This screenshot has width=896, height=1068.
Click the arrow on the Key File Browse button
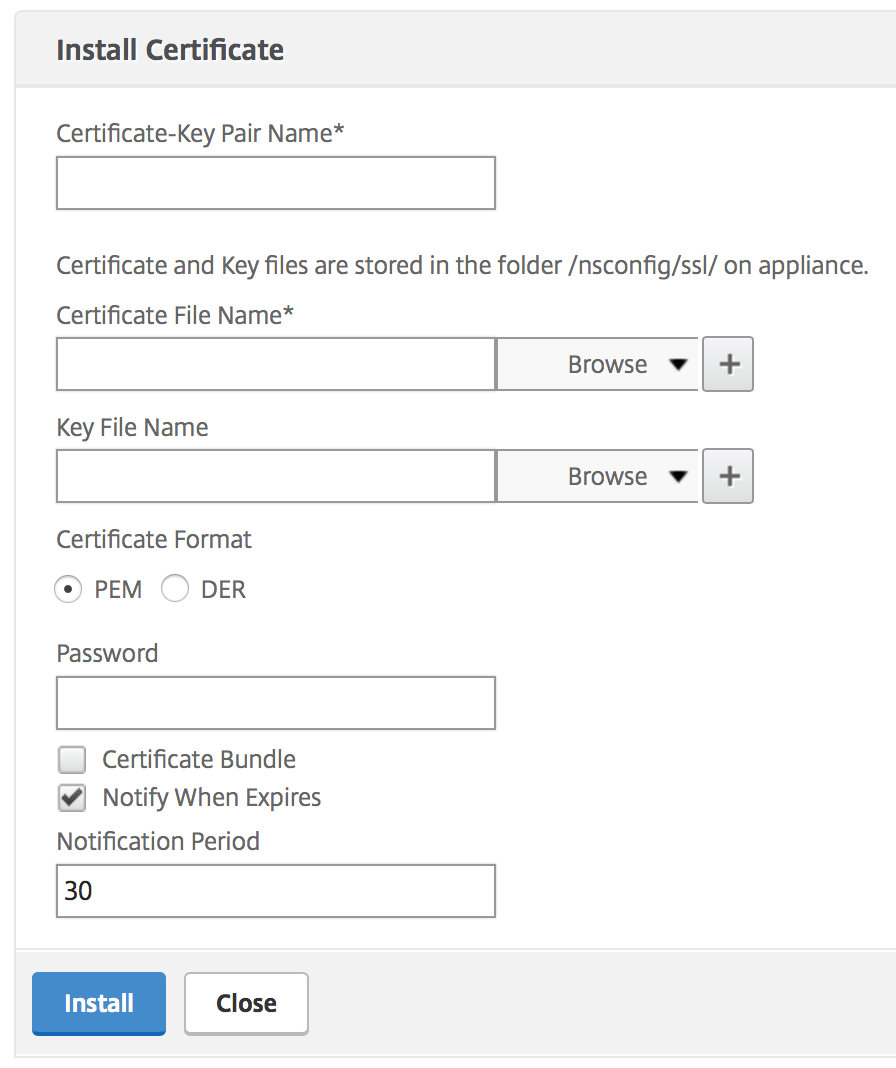(679, 476)
